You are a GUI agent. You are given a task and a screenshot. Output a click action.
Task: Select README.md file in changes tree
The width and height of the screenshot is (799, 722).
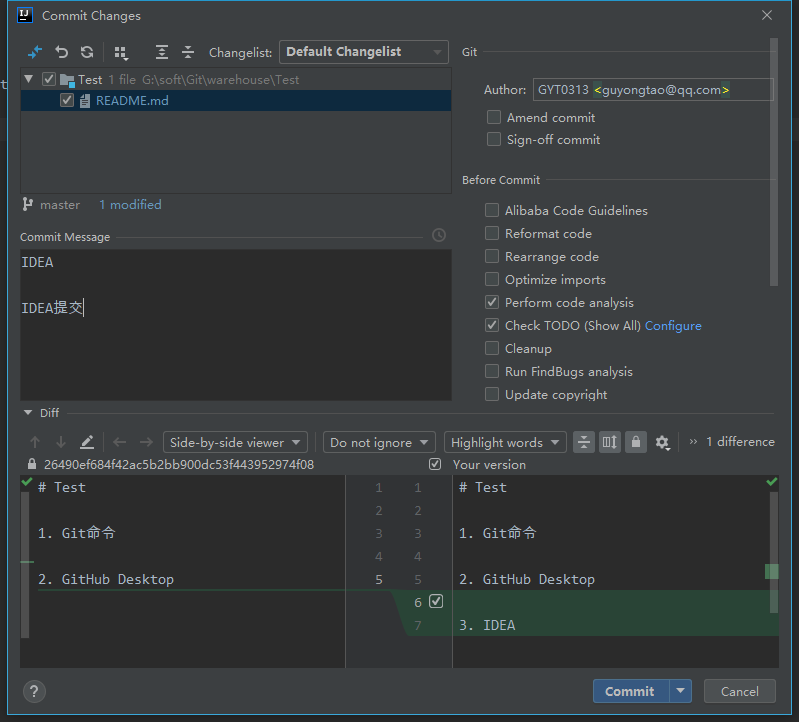pos(235,100)
